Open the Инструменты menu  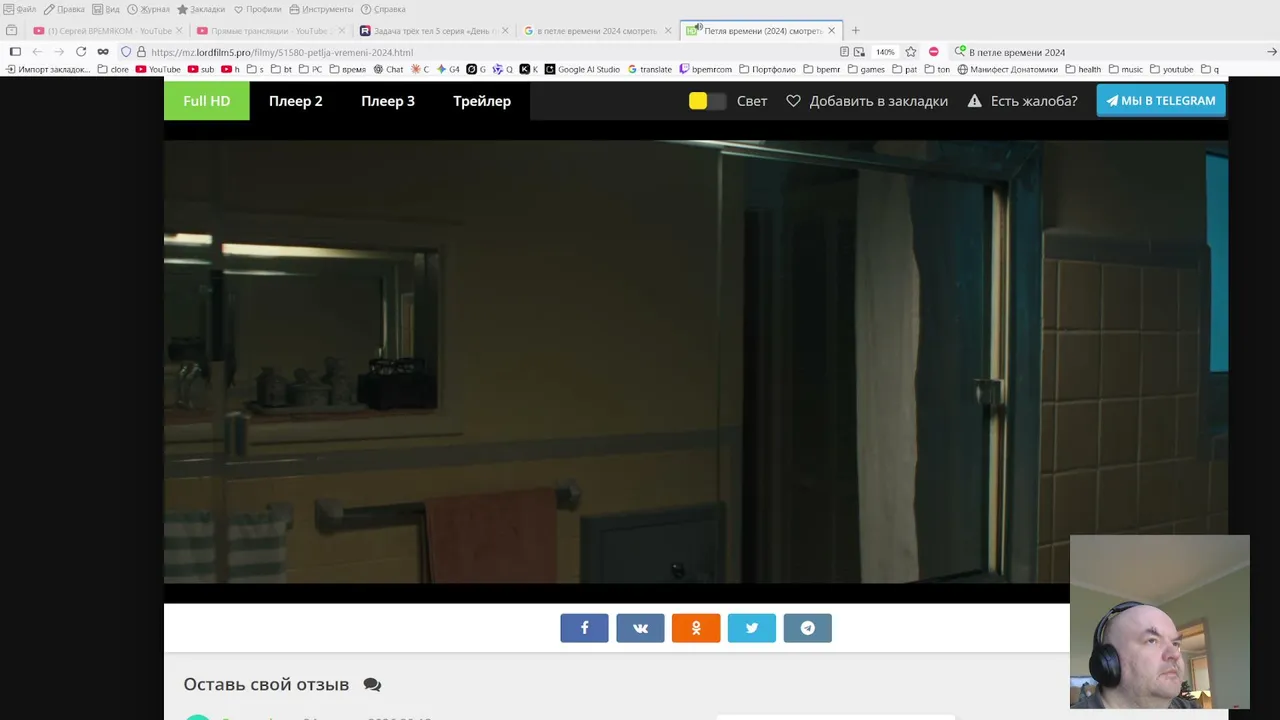click(x=321, y=9)
